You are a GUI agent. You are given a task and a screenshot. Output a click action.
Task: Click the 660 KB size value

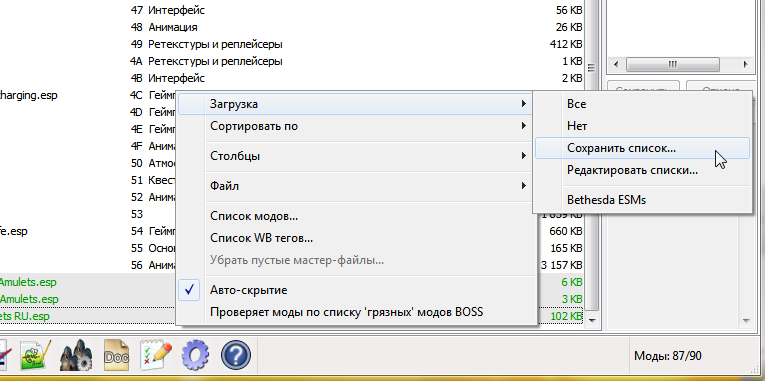566,231
